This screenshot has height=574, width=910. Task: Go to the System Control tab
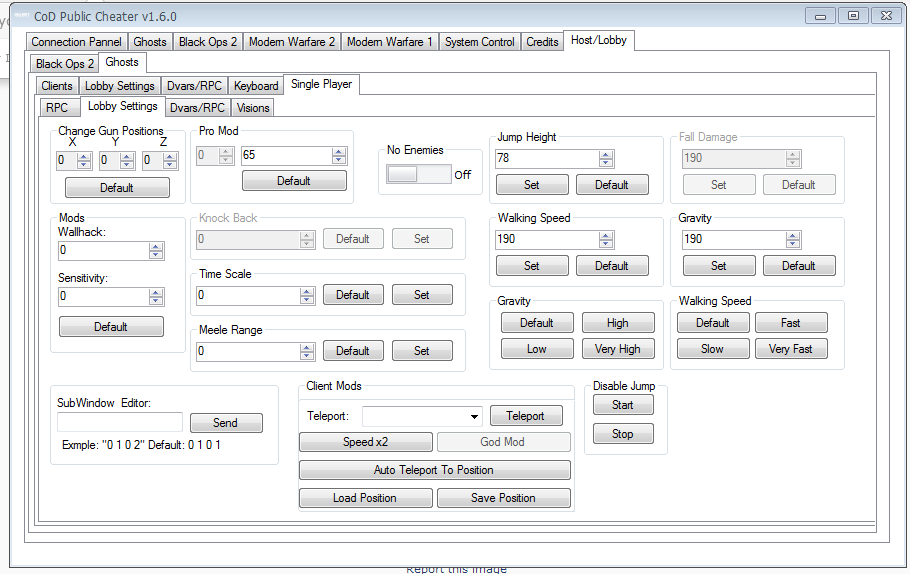(x=479, y=42)
